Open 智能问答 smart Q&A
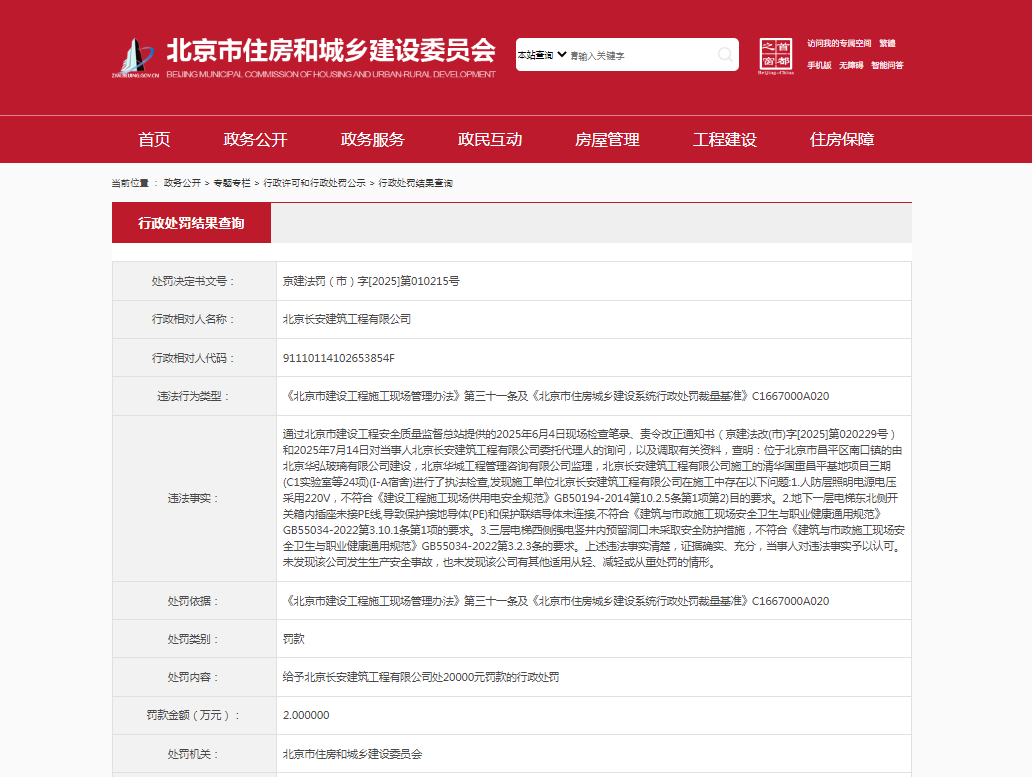 pos(886,65)
